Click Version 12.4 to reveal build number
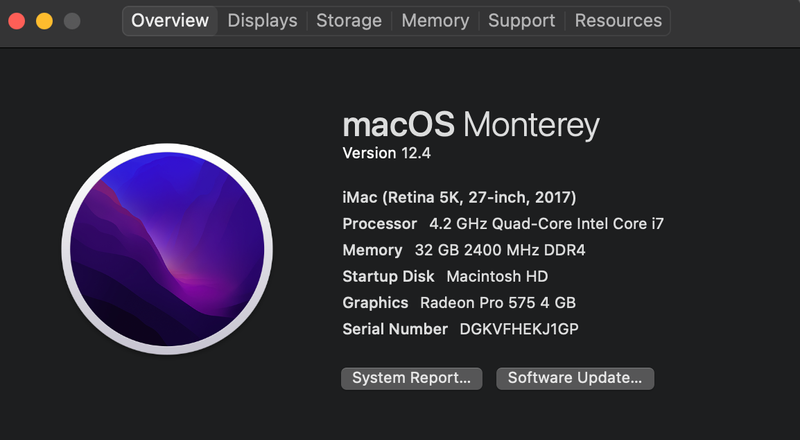Screen dimensions: 800x440 [386, 153]
